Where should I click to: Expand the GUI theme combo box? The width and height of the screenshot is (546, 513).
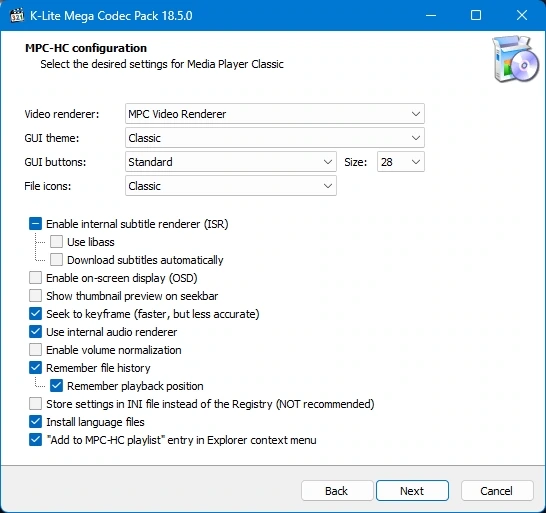pos(275,138)
